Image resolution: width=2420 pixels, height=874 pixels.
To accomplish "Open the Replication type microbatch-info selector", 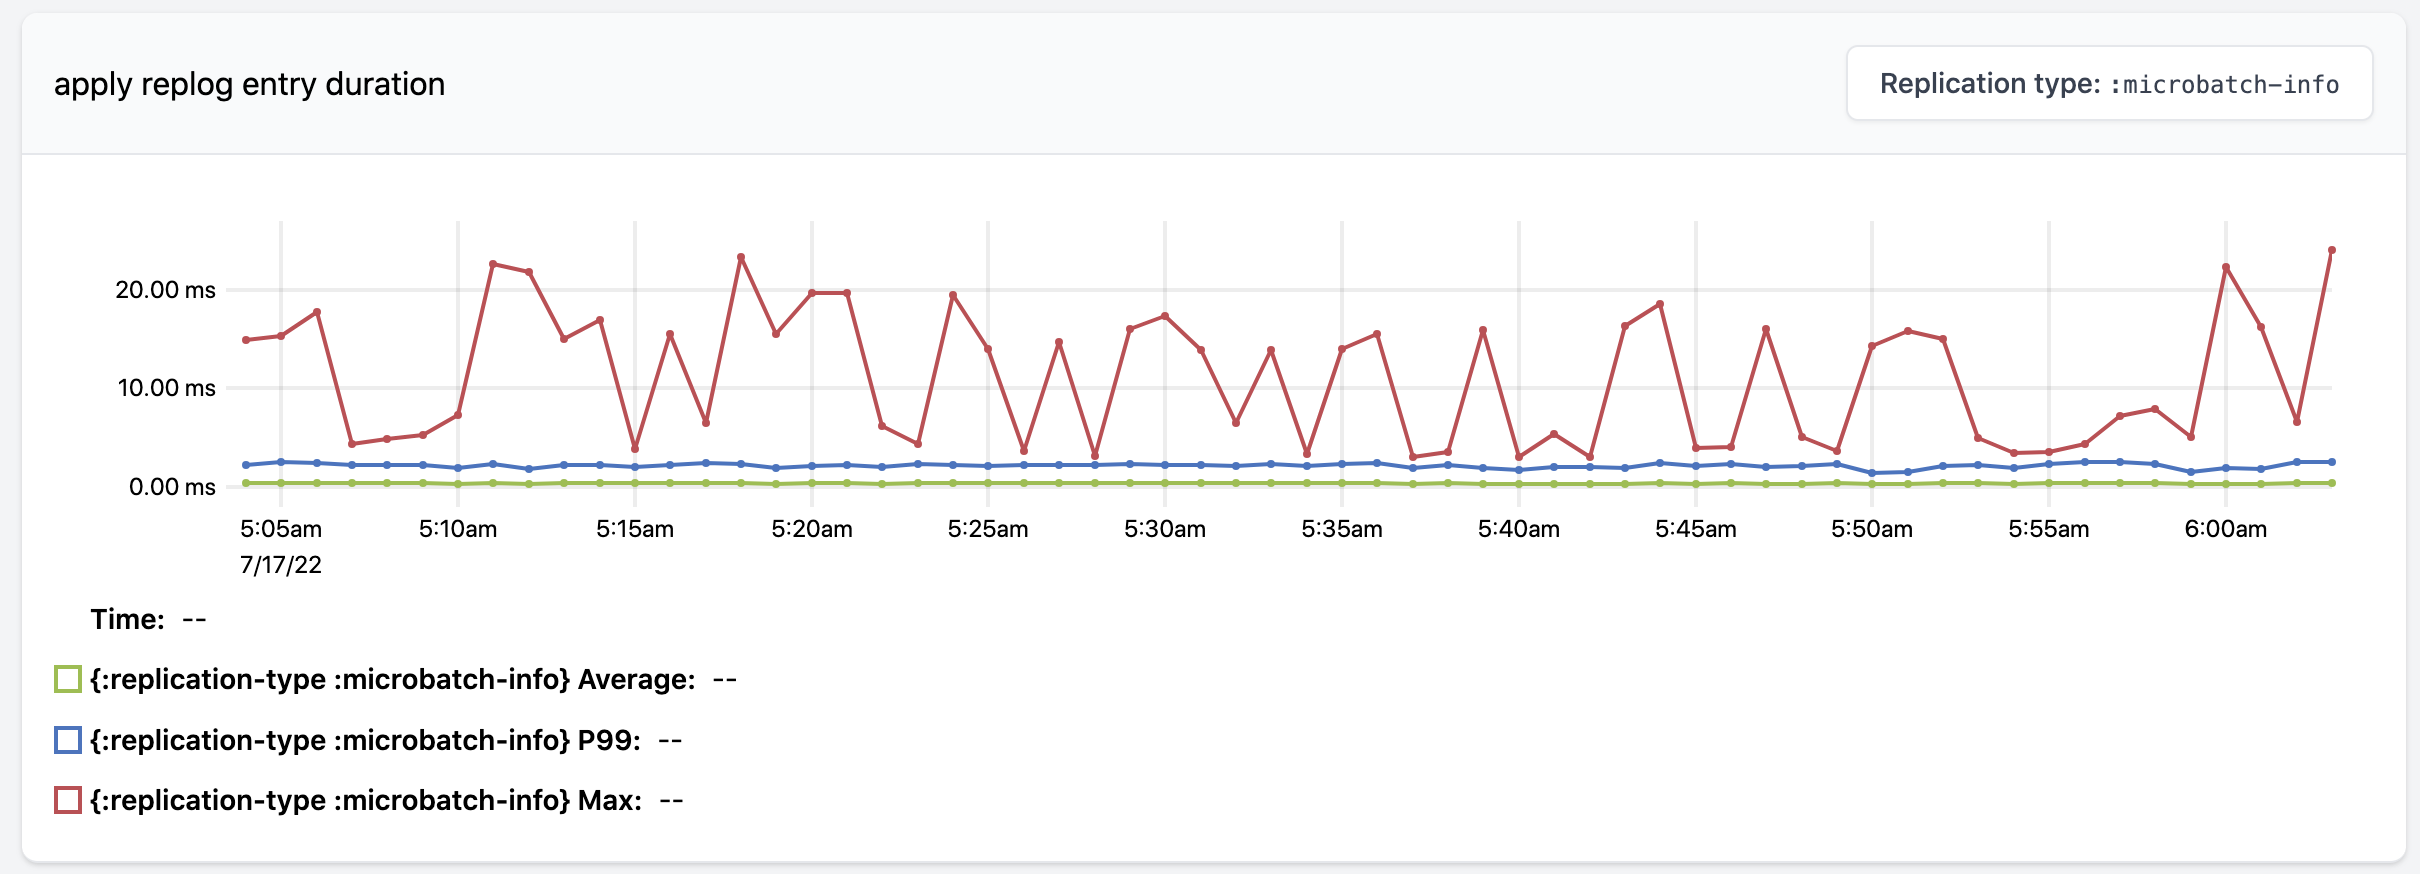I will click(2109, 83).
